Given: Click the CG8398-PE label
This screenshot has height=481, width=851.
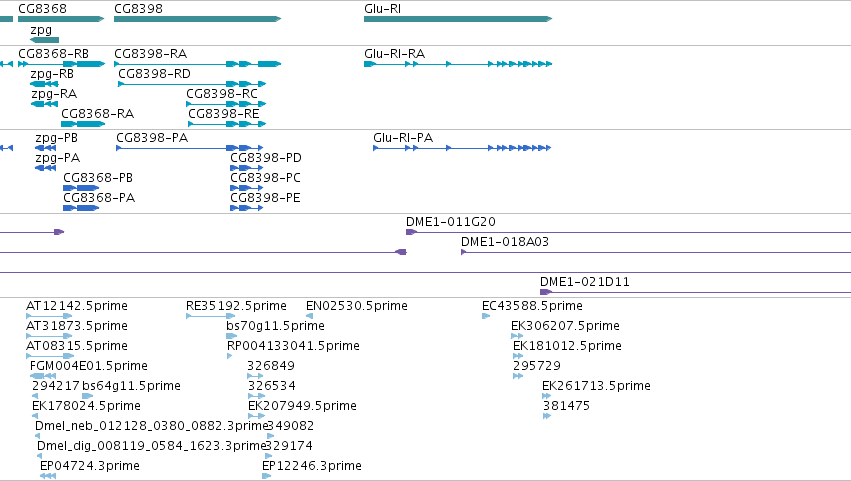Looking at the screenshot, I should 265,198.
